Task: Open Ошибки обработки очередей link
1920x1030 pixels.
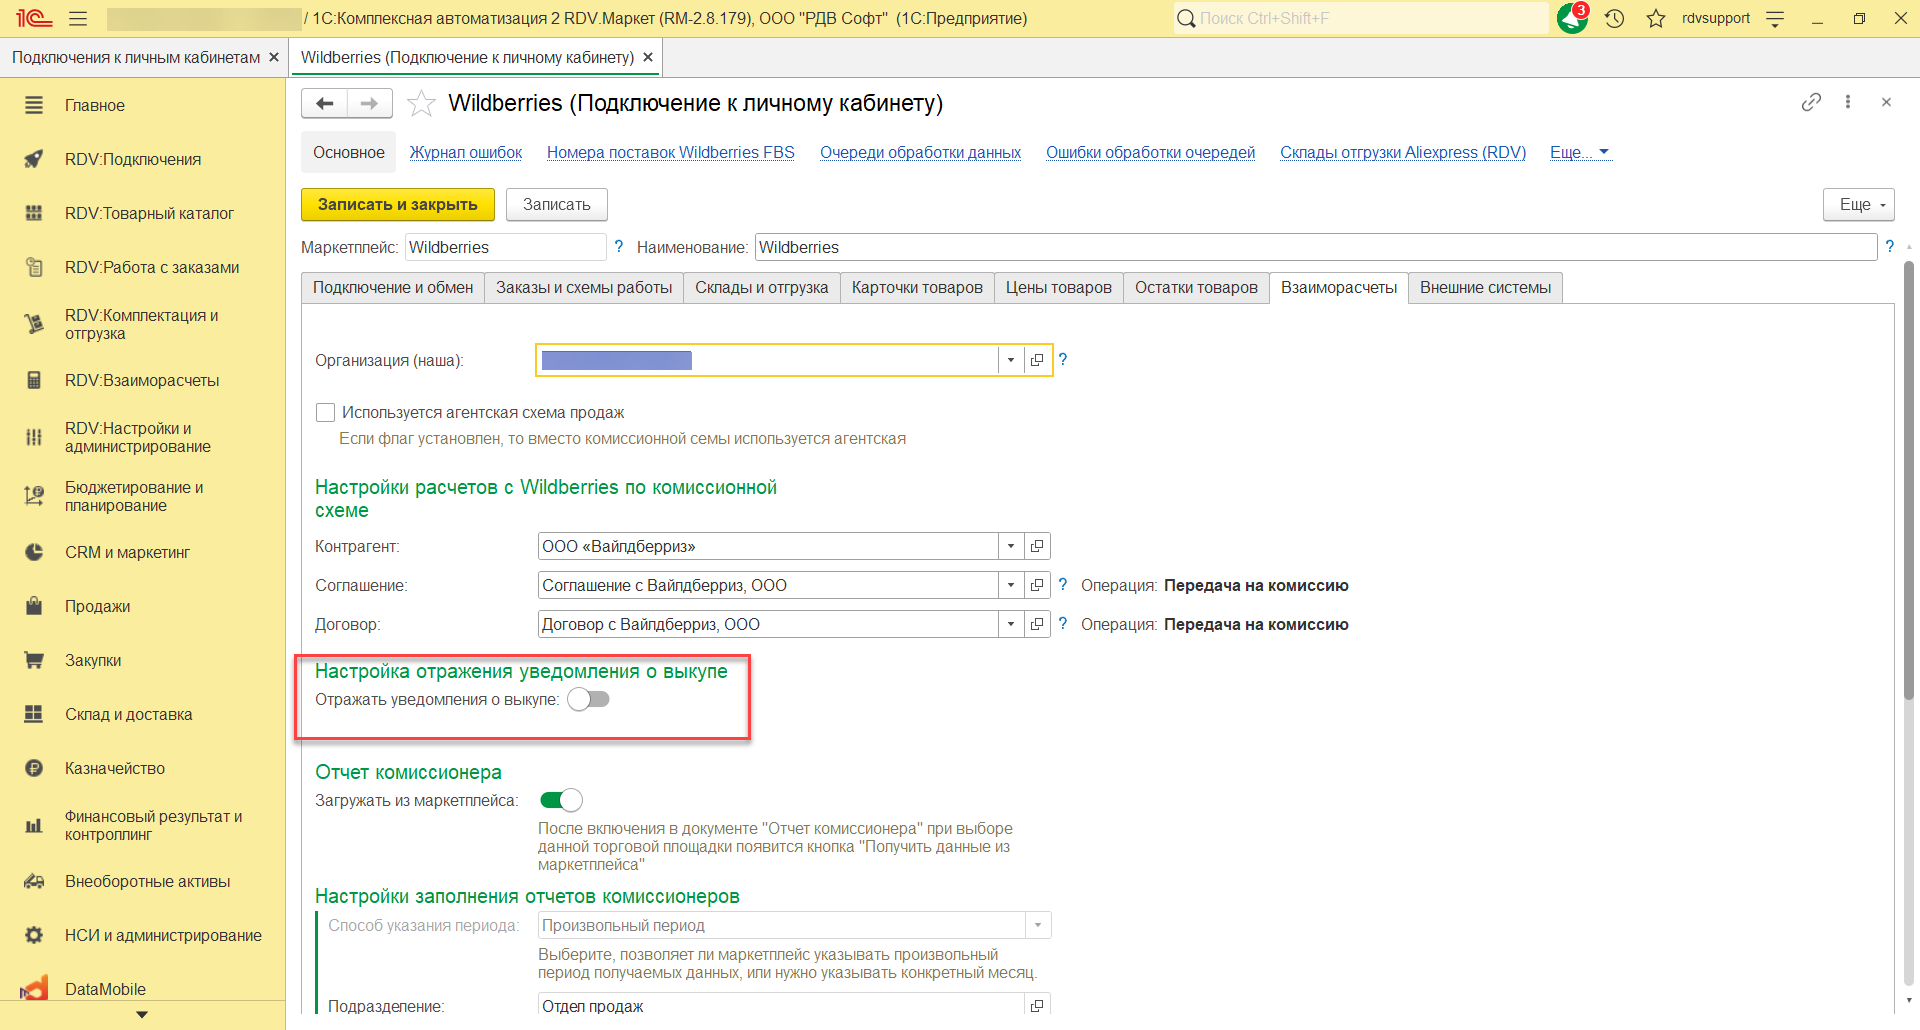Action: (x=1151, y=152)
